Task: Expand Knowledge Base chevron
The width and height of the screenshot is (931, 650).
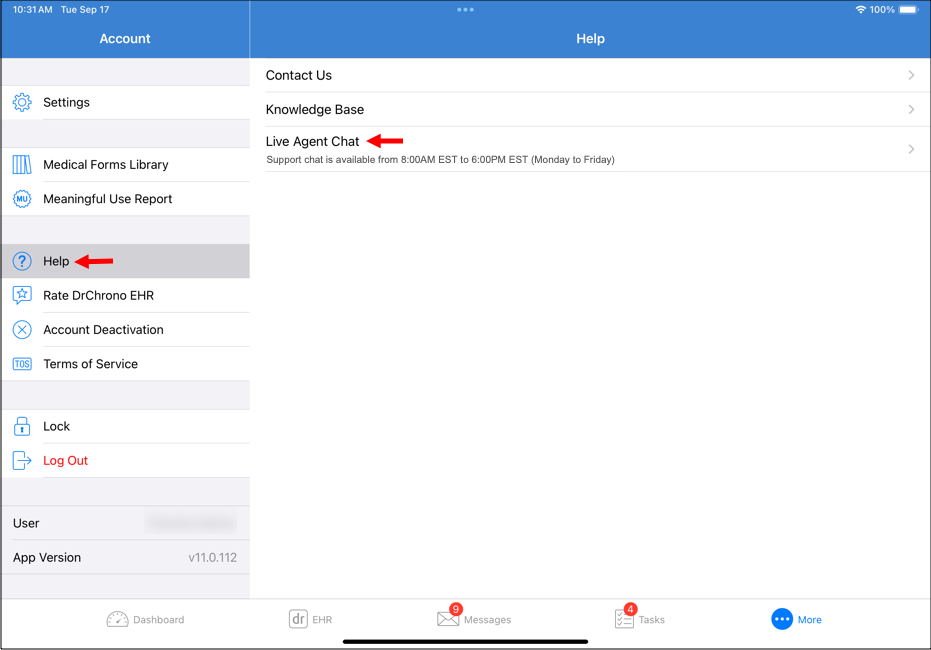Action: click(x=911, y=109)
